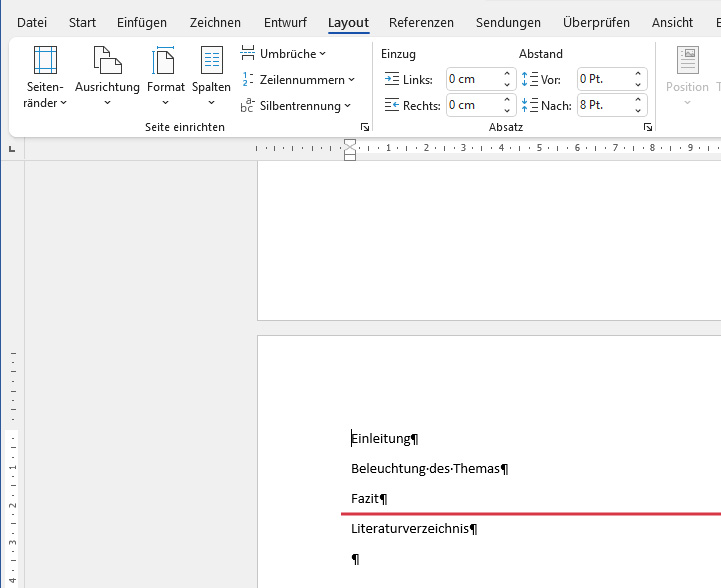
Task: Open the Umbrüche breaks dropdown
Action: [x=284, y=54]
